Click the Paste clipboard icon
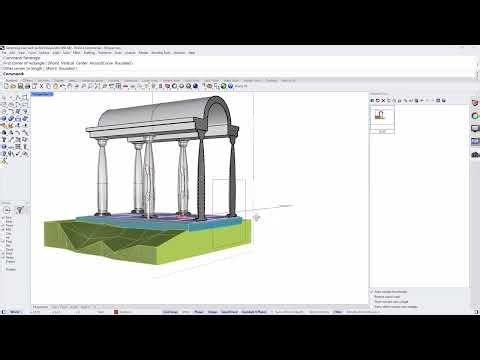Image resolution: width=480 pixels, height=360 pixels. pyautogui.click(x=55, y=86)
